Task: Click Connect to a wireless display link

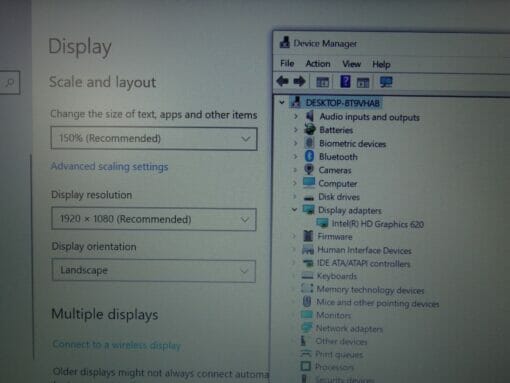Action: pyautogui.click(x=116, y=345)
